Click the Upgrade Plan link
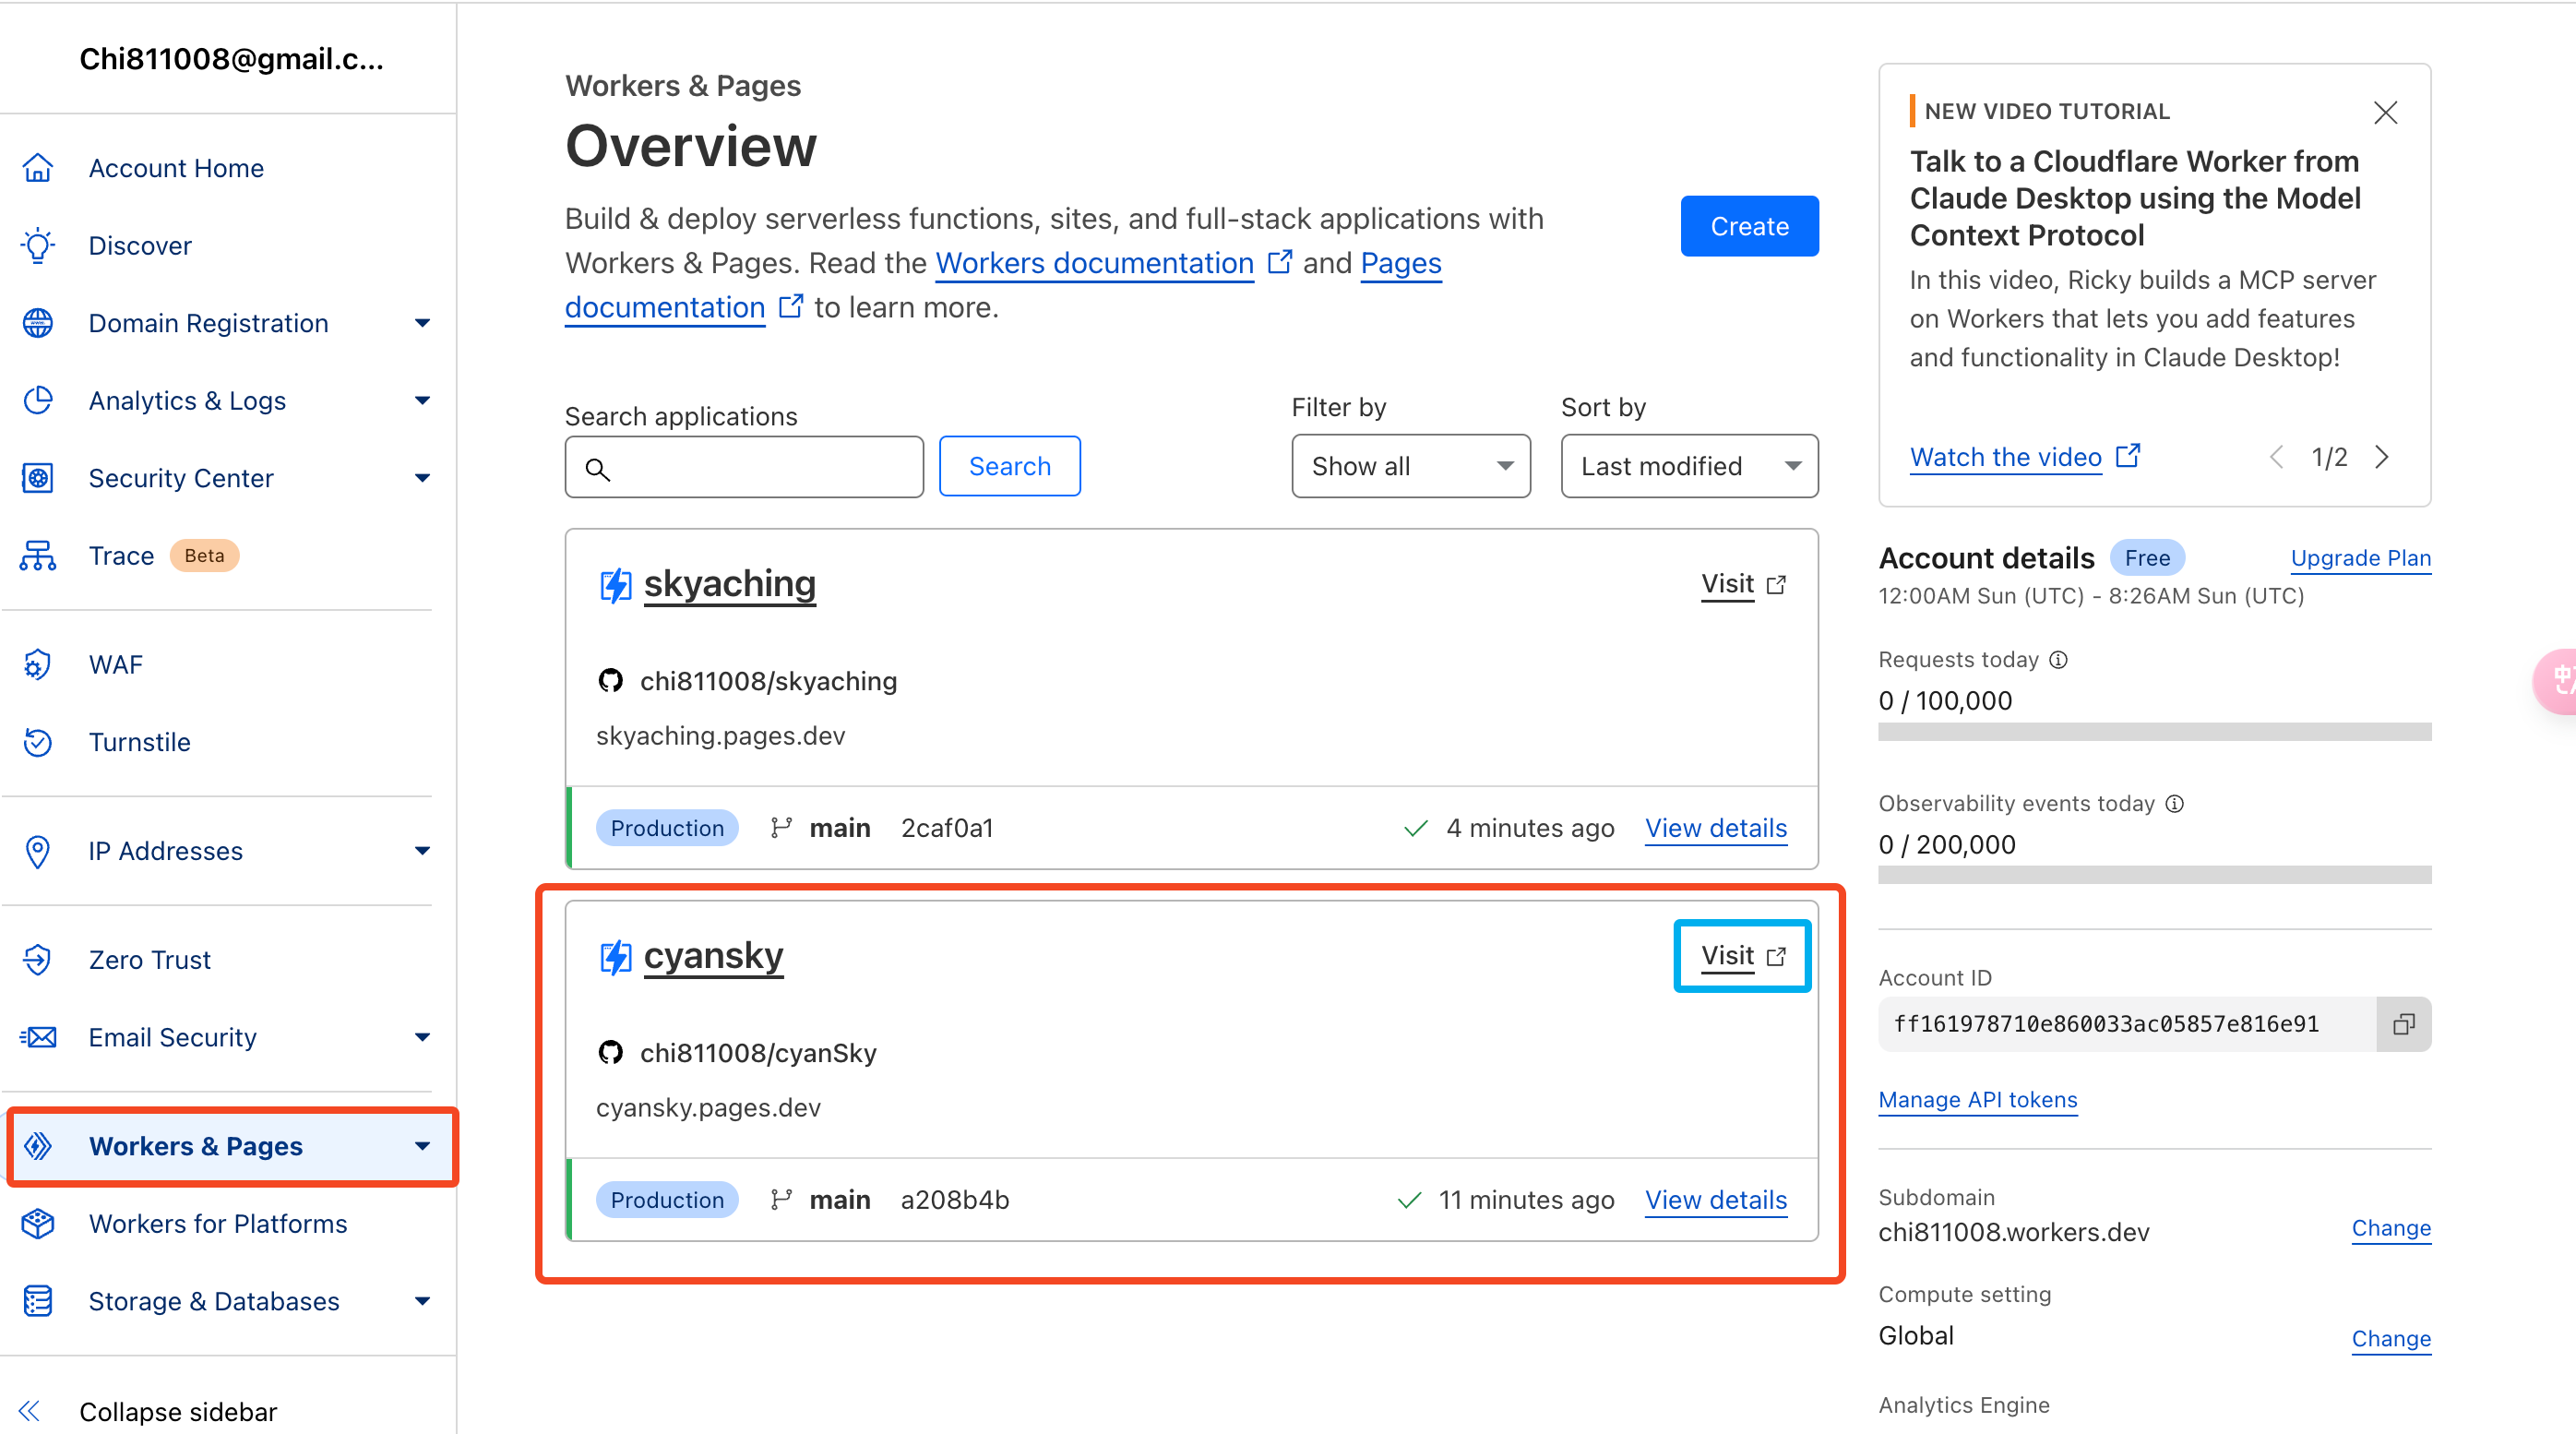Screen dimensions: 2576x1434 pyautogui.click(x=2360, y=558)
